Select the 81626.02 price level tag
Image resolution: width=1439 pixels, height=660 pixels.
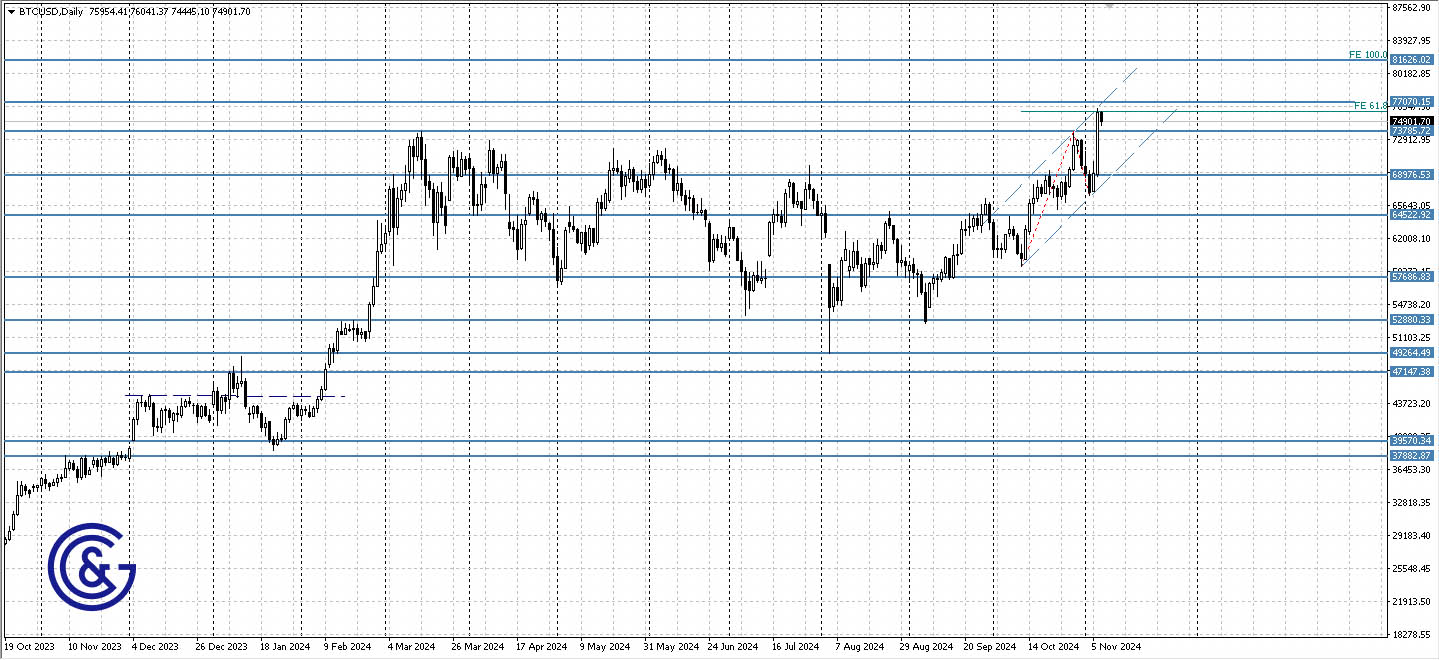[x=1412, y=60]
